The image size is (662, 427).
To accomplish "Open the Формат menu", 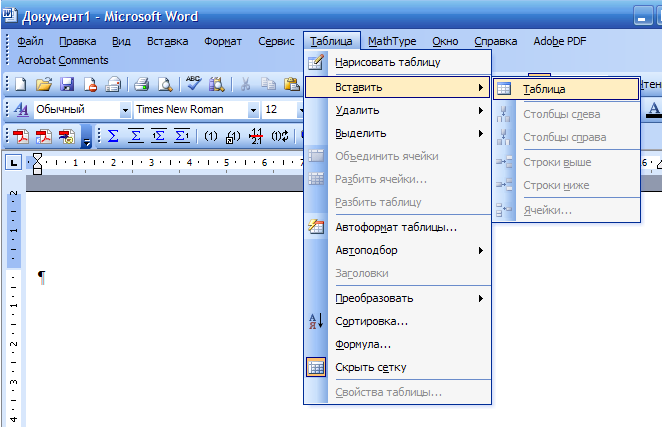I will (223, 41).
